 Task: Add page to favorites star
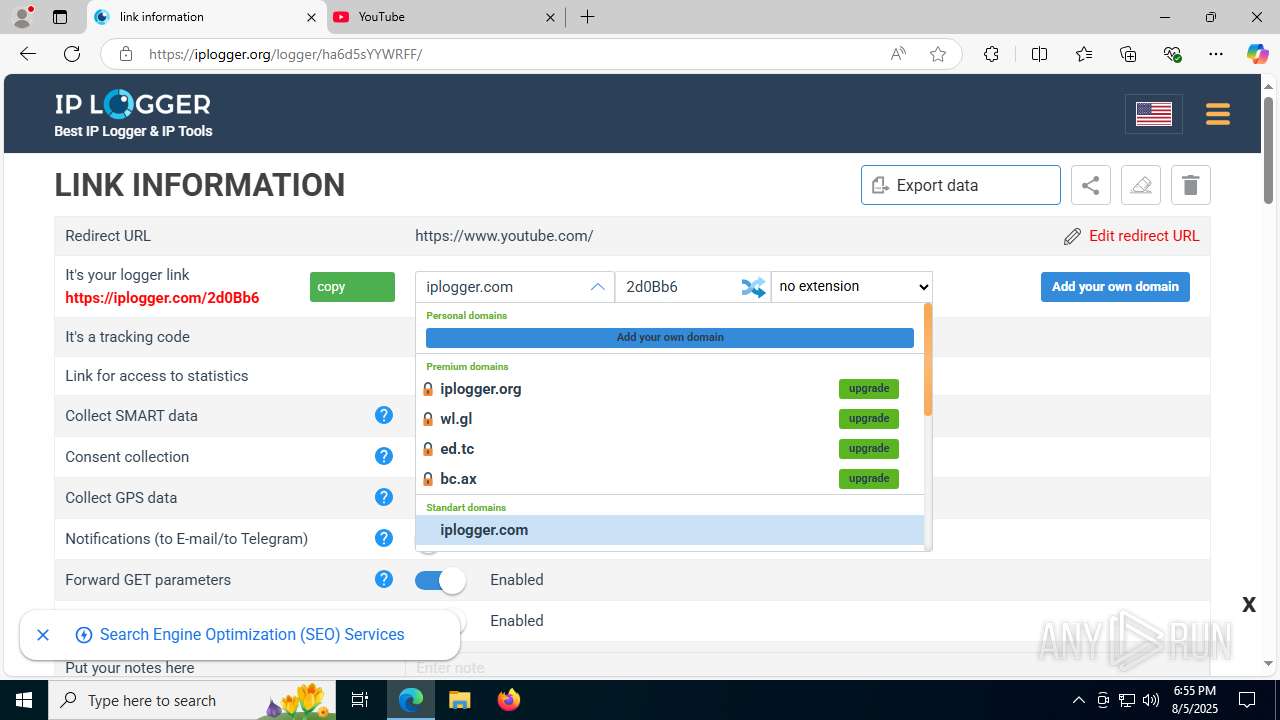pos(938,54)
